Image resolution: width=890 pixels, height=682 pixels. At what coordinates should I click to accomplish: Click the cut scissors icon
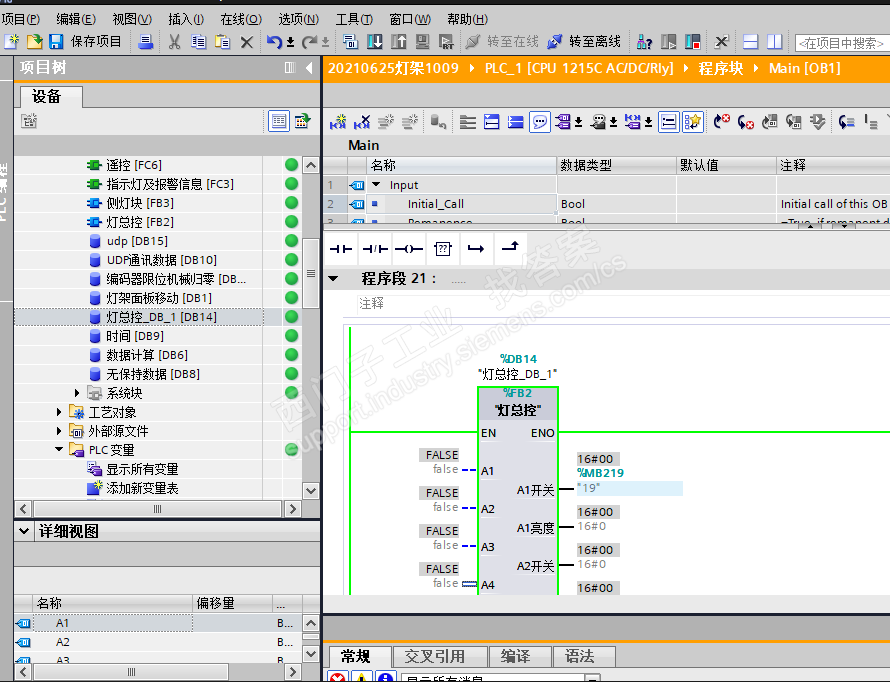(174, 42)
